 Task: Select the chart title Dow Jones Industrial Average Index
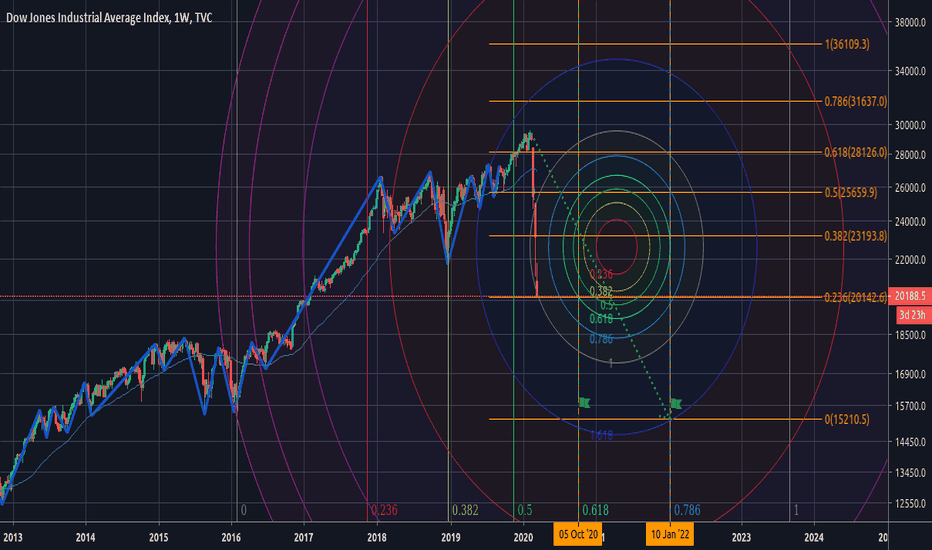pos(87,18)
